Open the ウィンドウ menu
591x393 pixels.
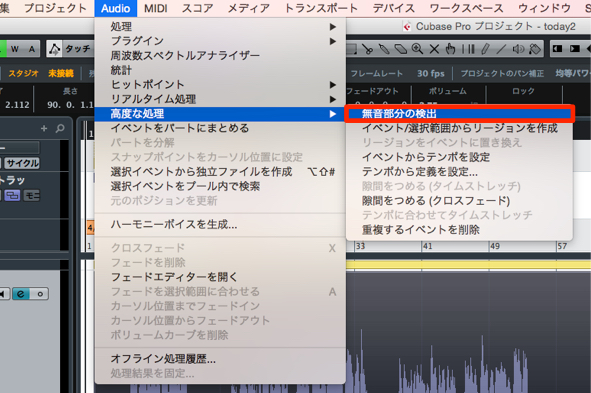544,8
